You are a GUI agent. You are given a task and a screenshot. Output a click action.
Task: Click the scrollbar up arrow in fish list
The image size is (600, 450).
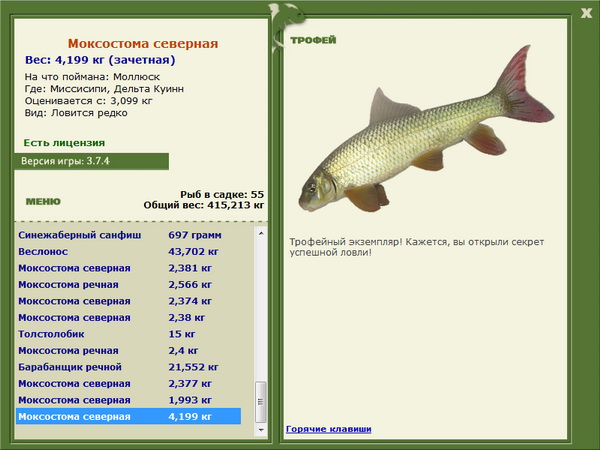coord(261,233)
